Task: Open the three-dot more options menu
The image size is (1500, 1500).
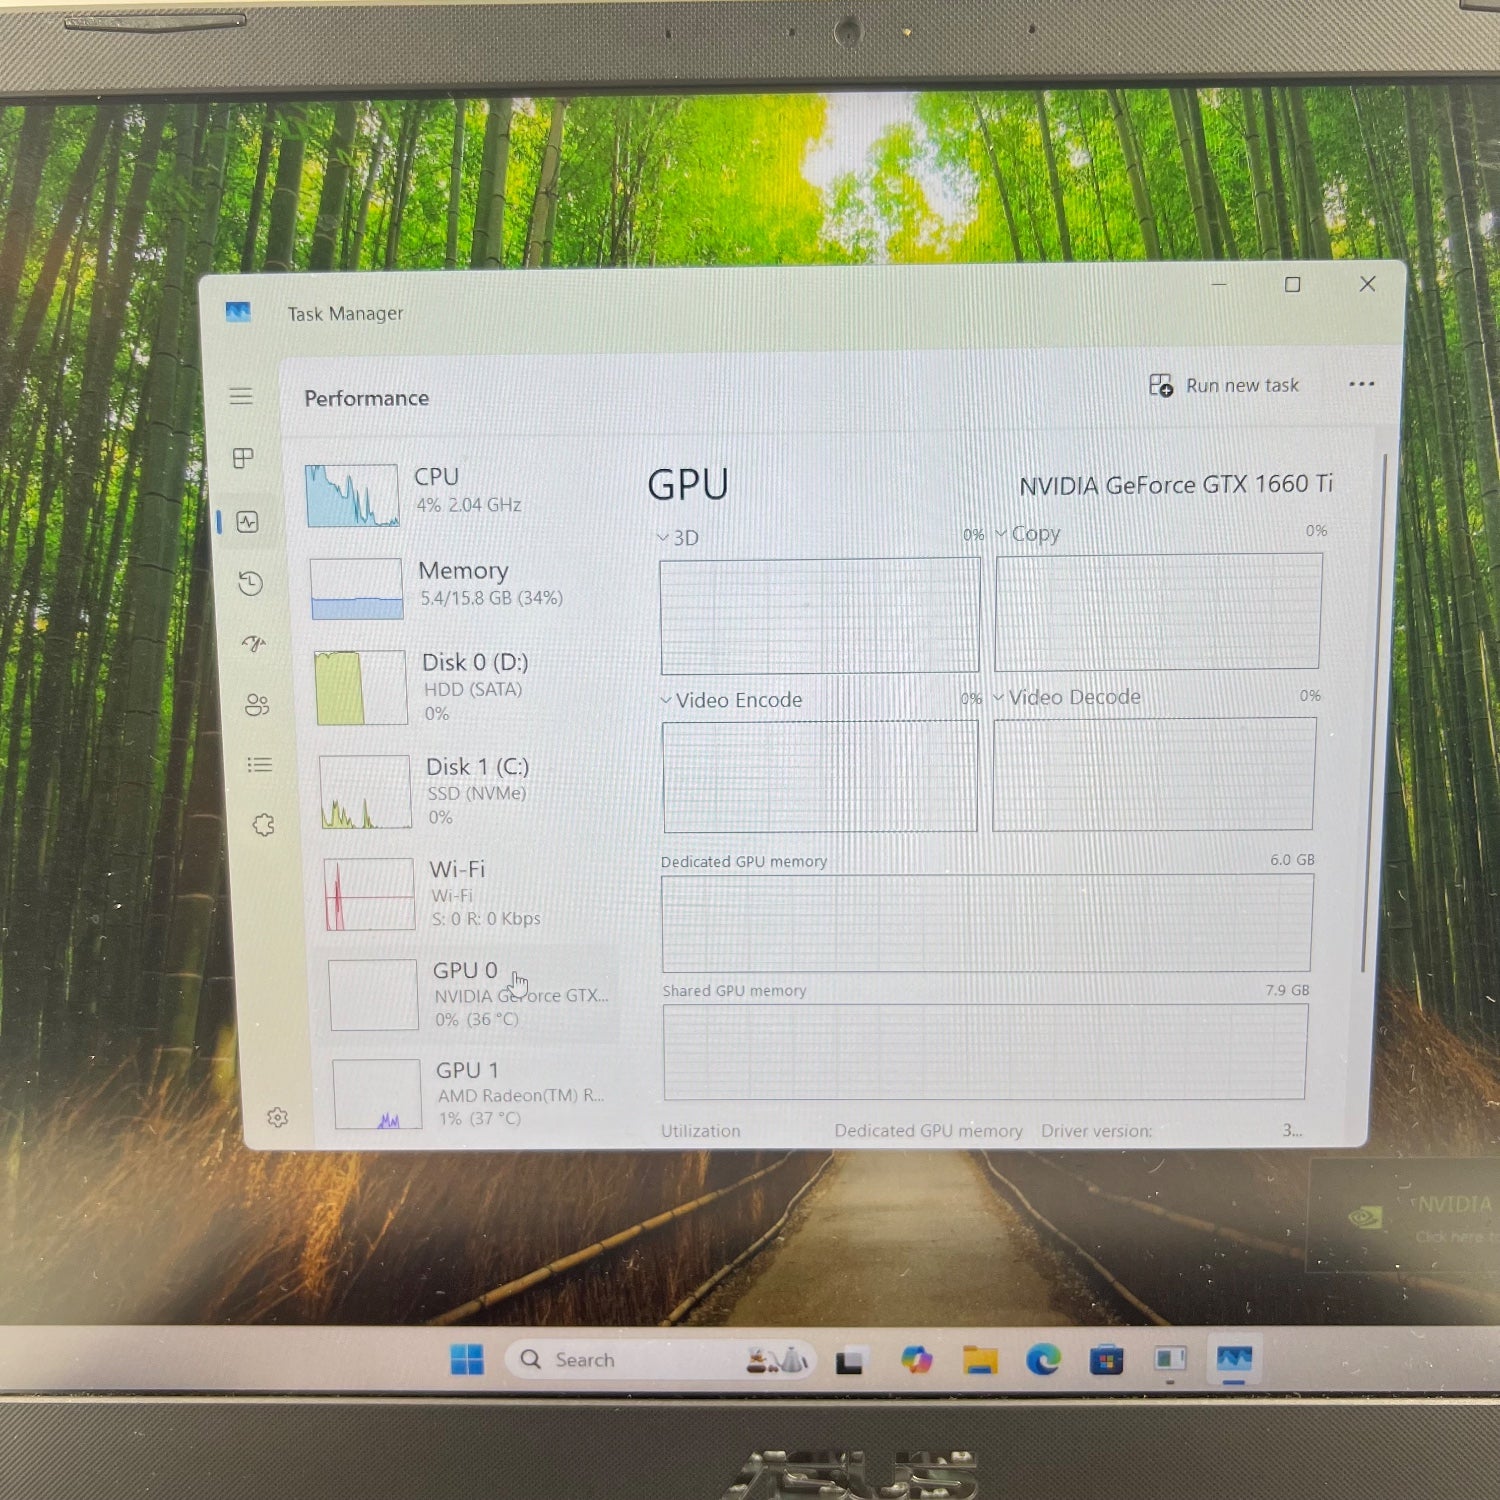Action: 1361,384
